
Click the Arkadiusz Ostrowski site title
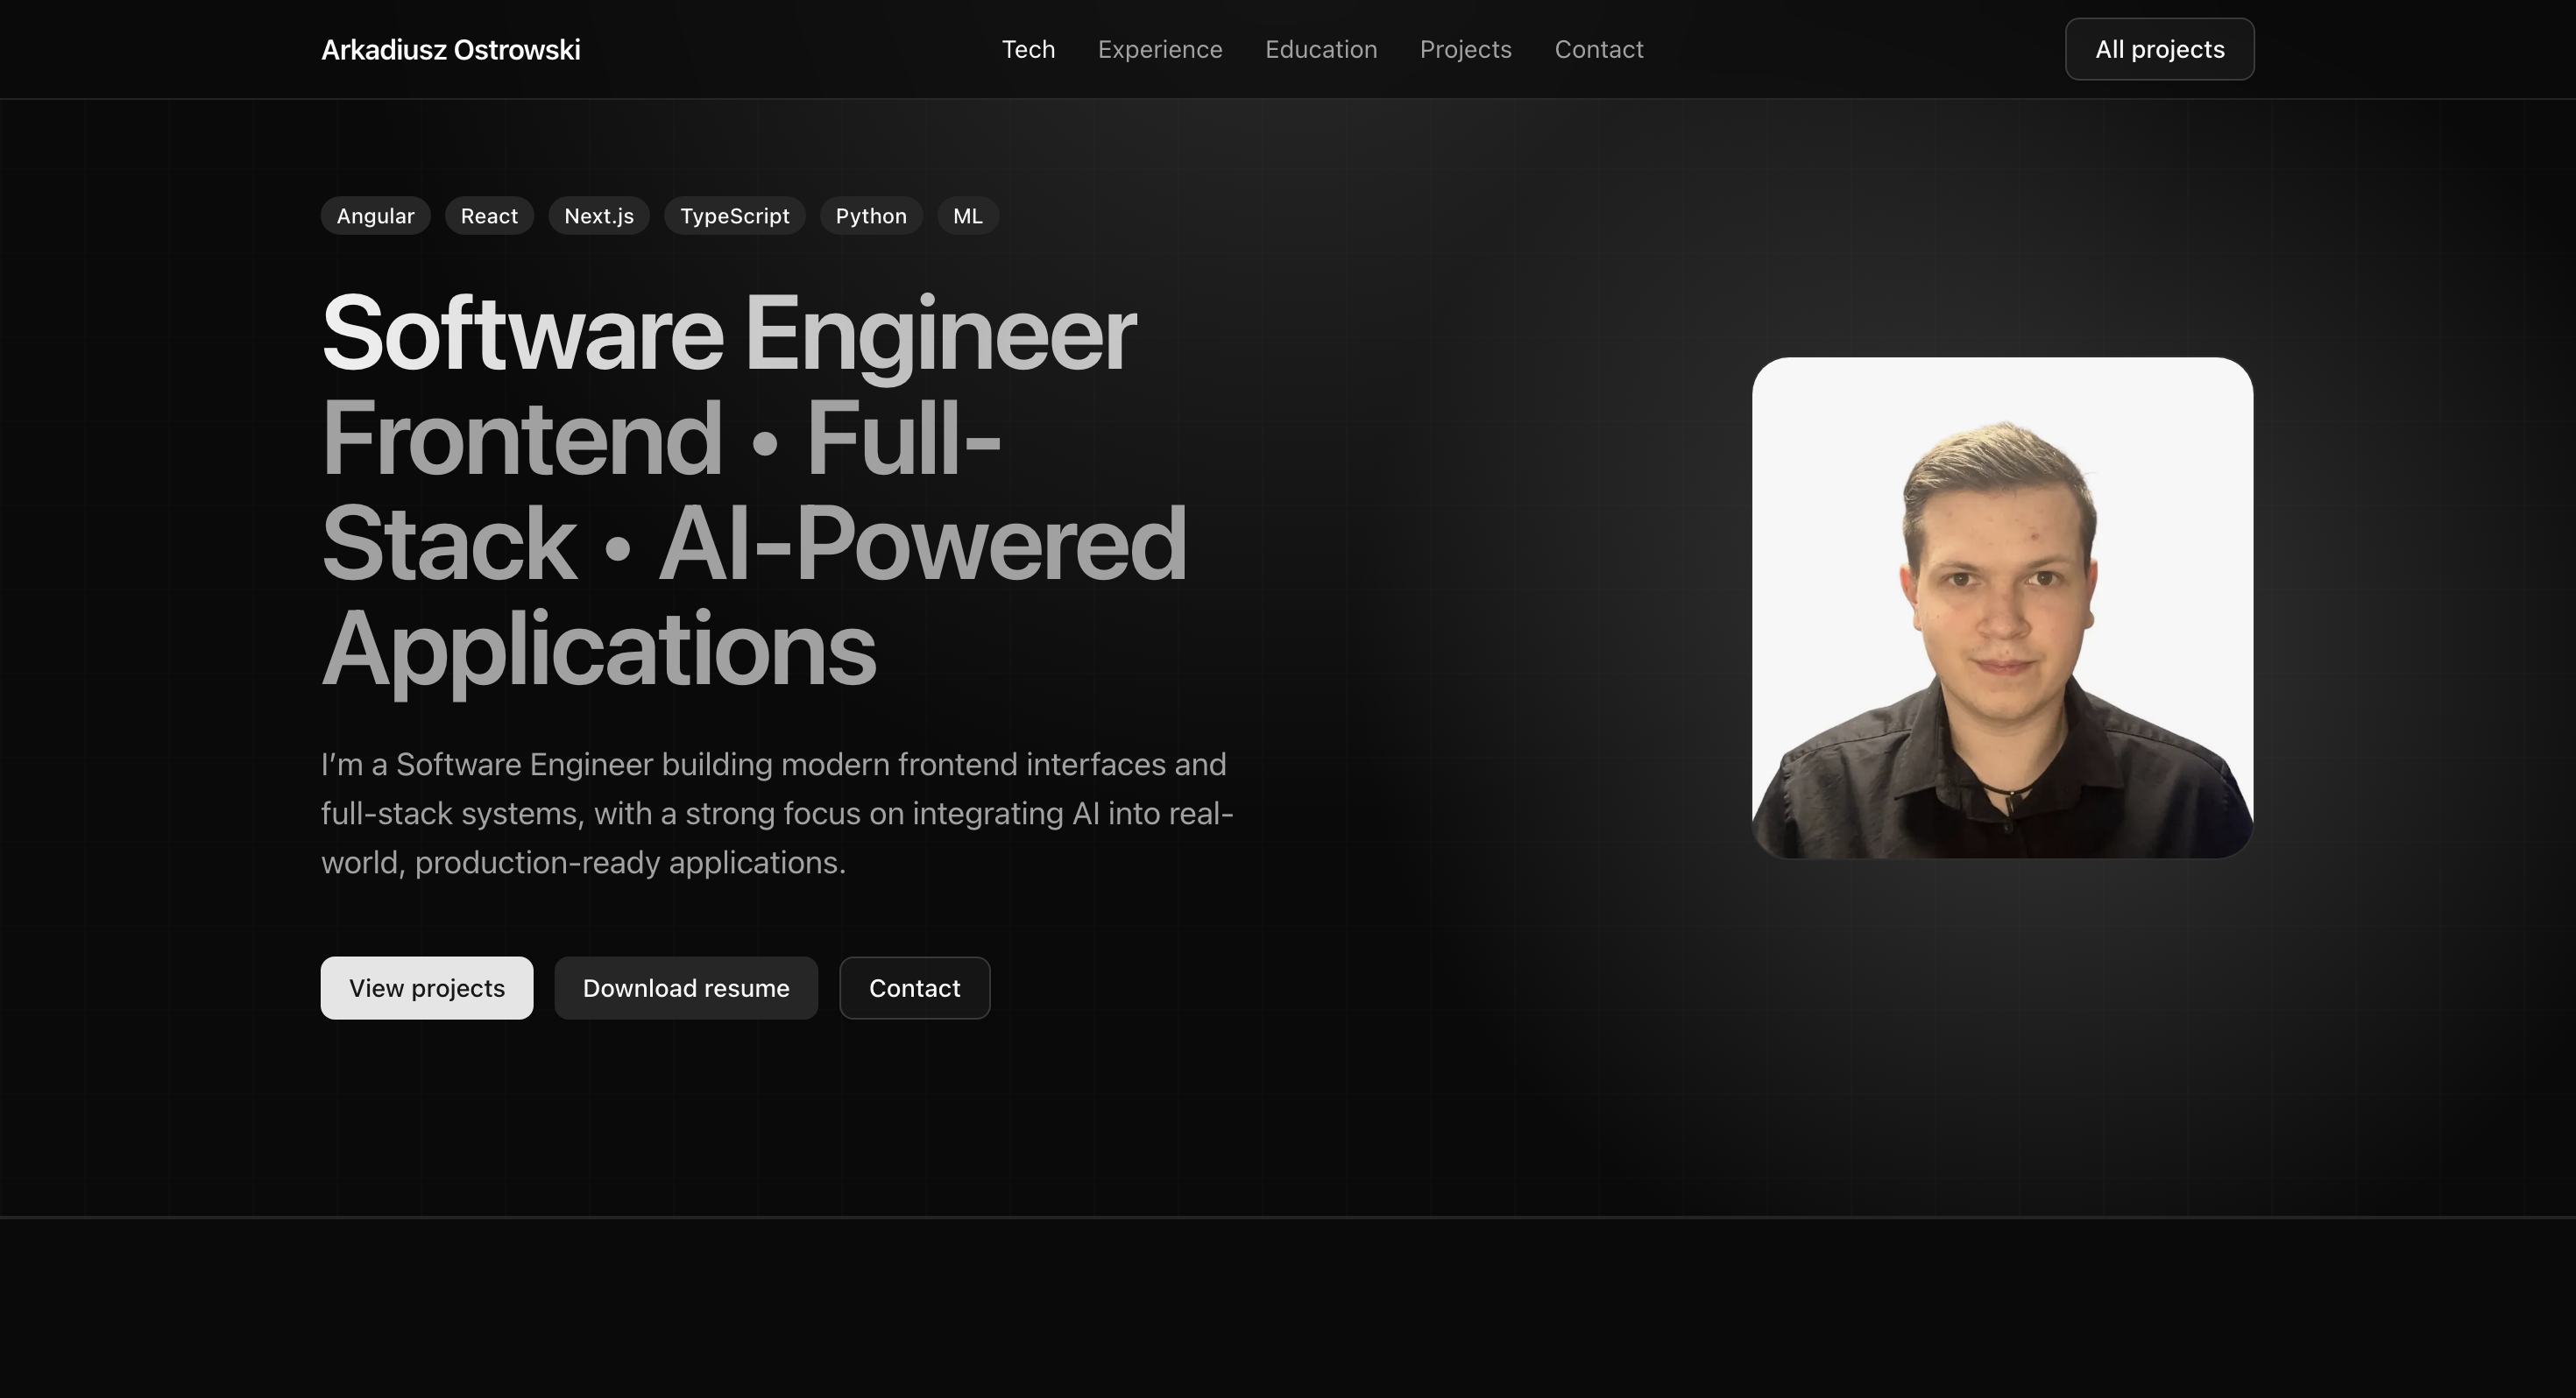[450, 49]
